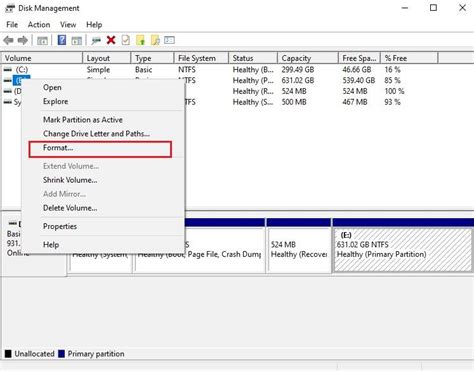The width and height of the screenshot is (474, 371).
Task: Click the Show/Hide Console Tree icon
Action: [x=42, y=41]
